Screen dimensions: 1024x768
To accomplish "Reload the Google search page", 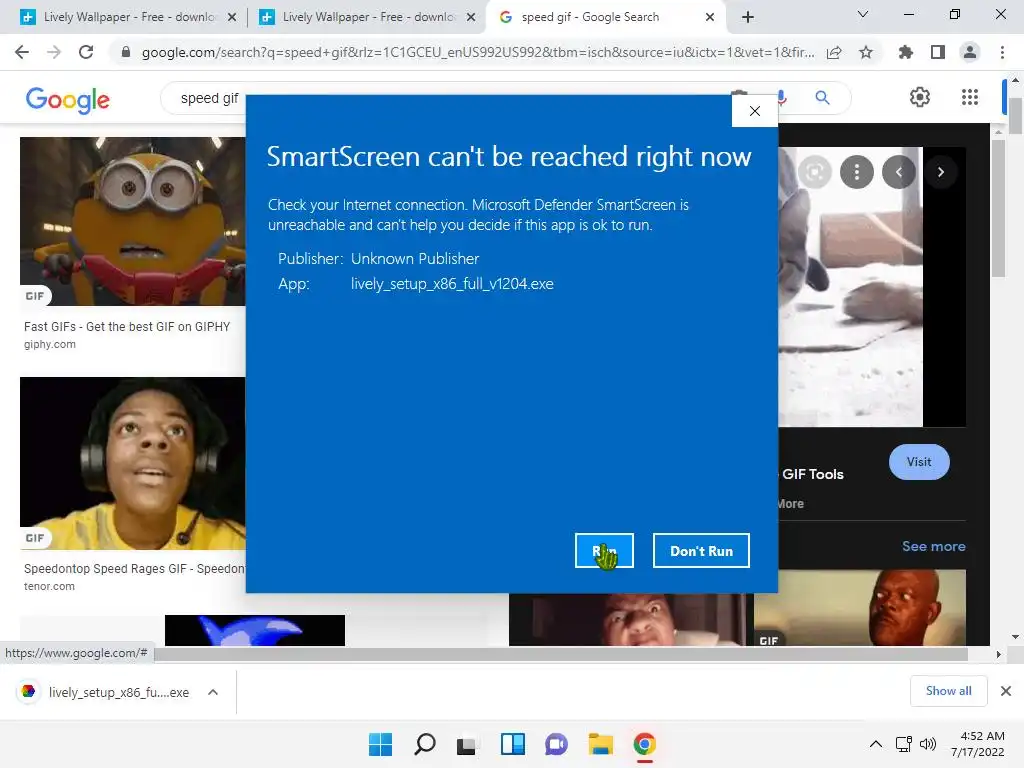I will coord(86,52).
